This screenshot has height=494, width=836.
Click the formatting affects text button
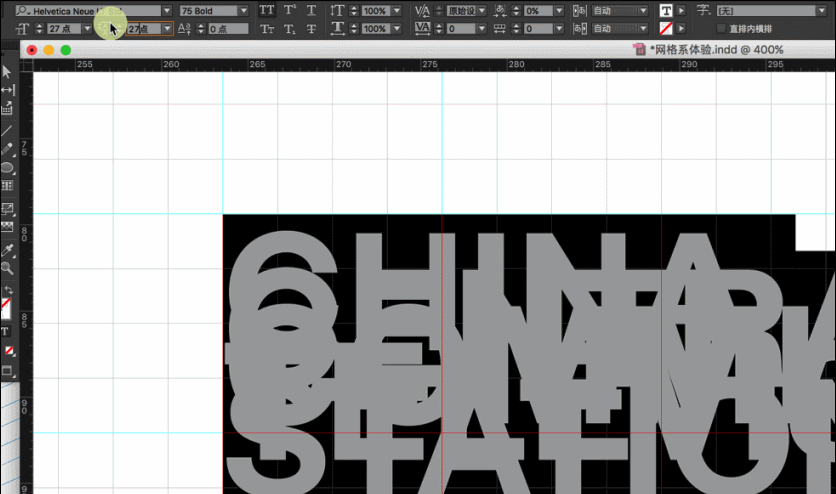point(5,331)
